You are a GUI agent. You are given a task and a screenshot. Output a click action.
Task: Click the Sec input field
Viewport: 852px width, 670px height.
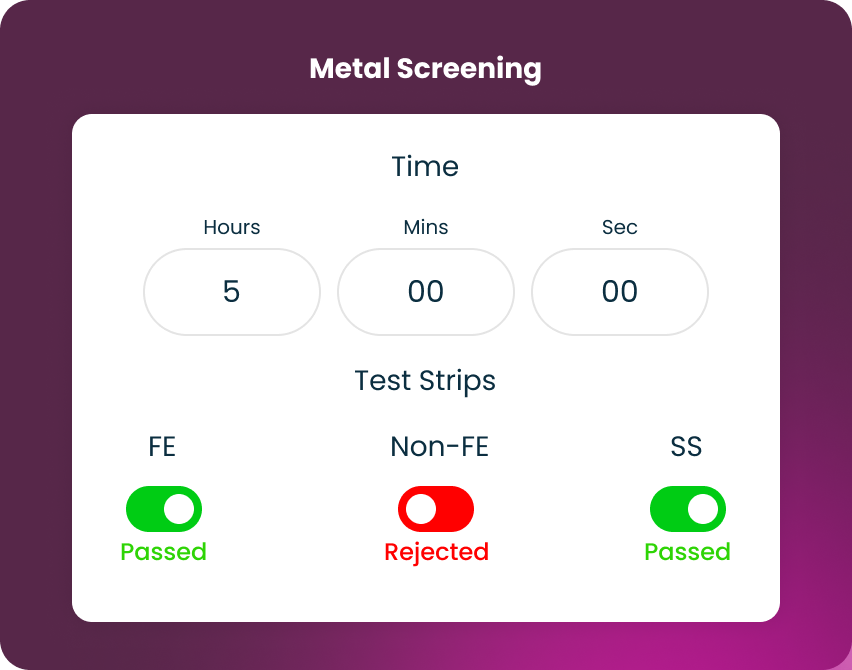click(620, 292)
